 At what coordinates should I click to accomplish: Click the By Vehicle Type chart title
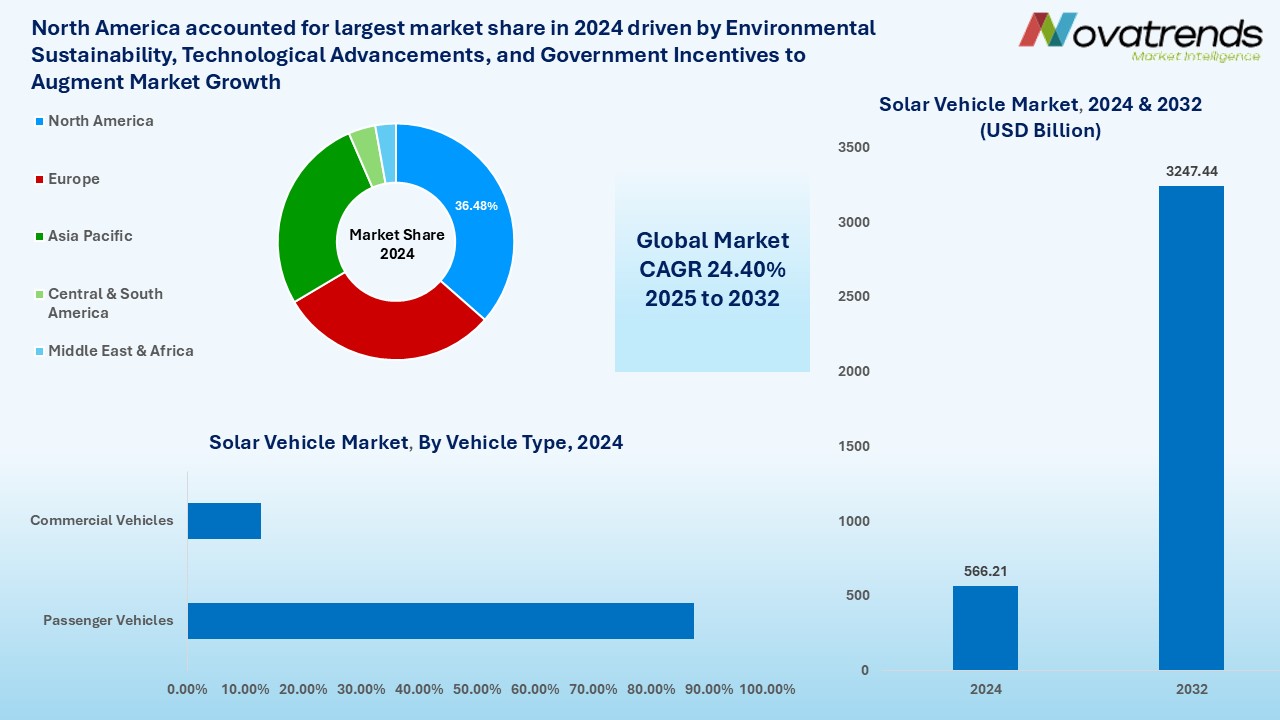(416, 442)
